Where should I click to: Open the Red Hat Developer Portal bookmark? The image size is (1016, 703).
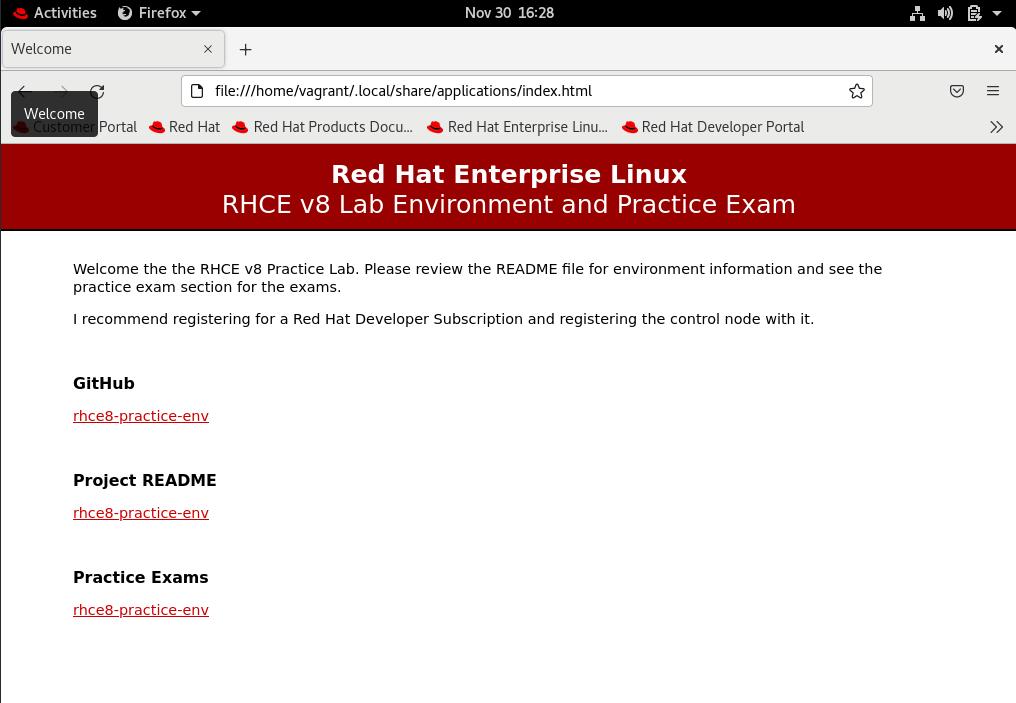713,127
